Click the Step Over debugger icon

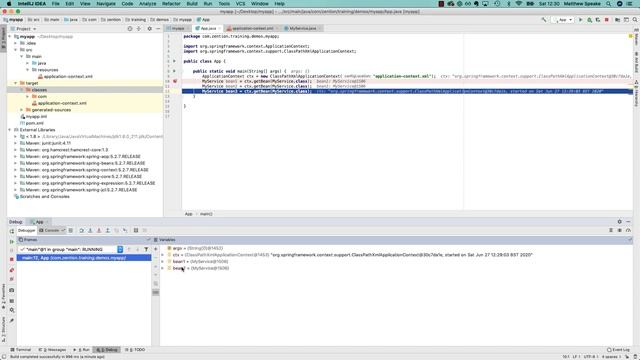[x=81, y=231]
